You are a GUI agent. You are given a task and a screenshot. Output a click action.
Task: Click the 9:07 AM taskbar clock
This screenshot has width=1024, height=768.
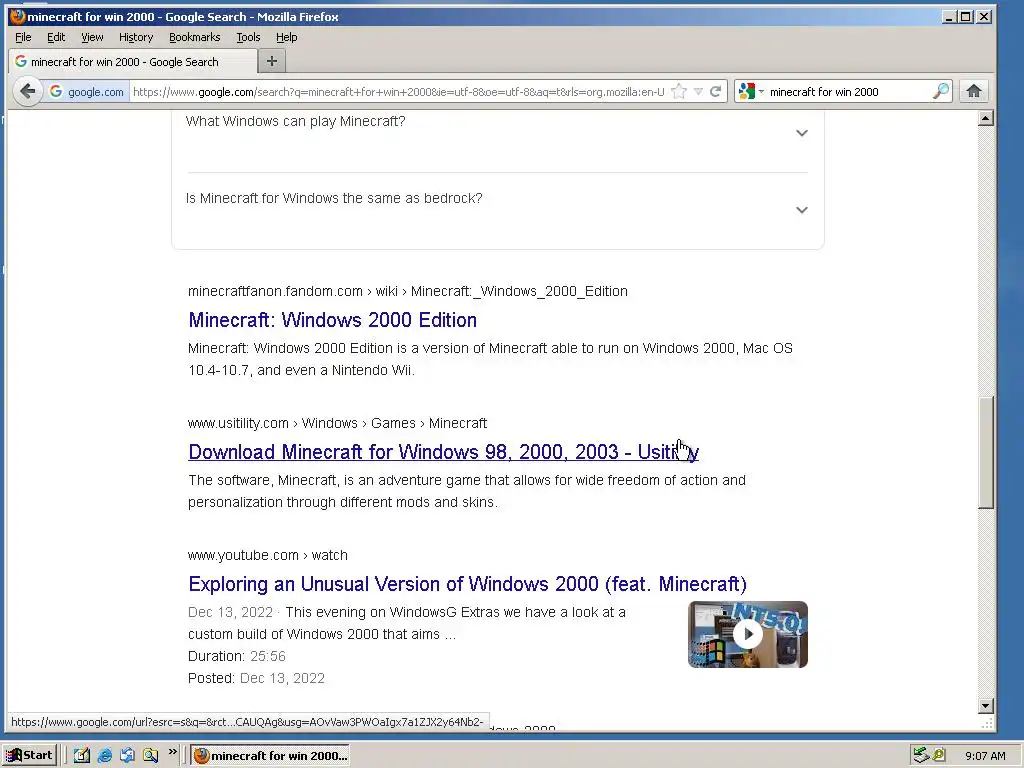coord(985,756)
